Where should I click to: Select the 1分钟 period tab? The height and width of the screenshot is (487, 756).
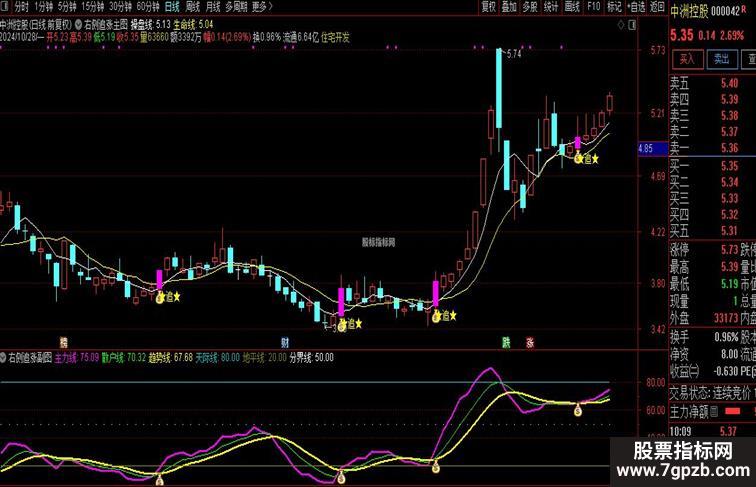pyautogui.click(x=43, y=7)
